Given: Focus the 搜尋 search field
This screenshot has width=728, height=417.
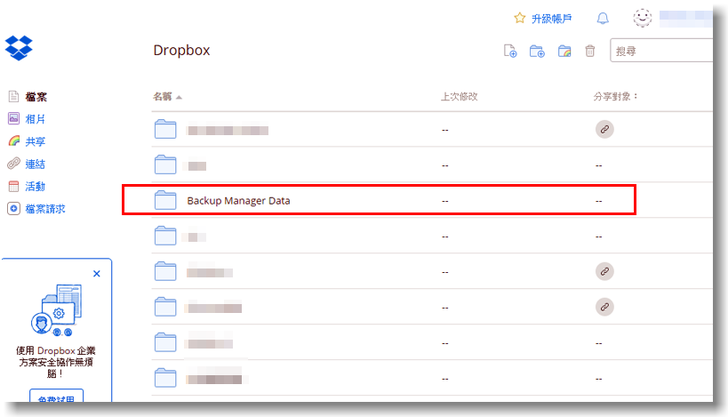Looking at the screenshot, I should point(662,51).
